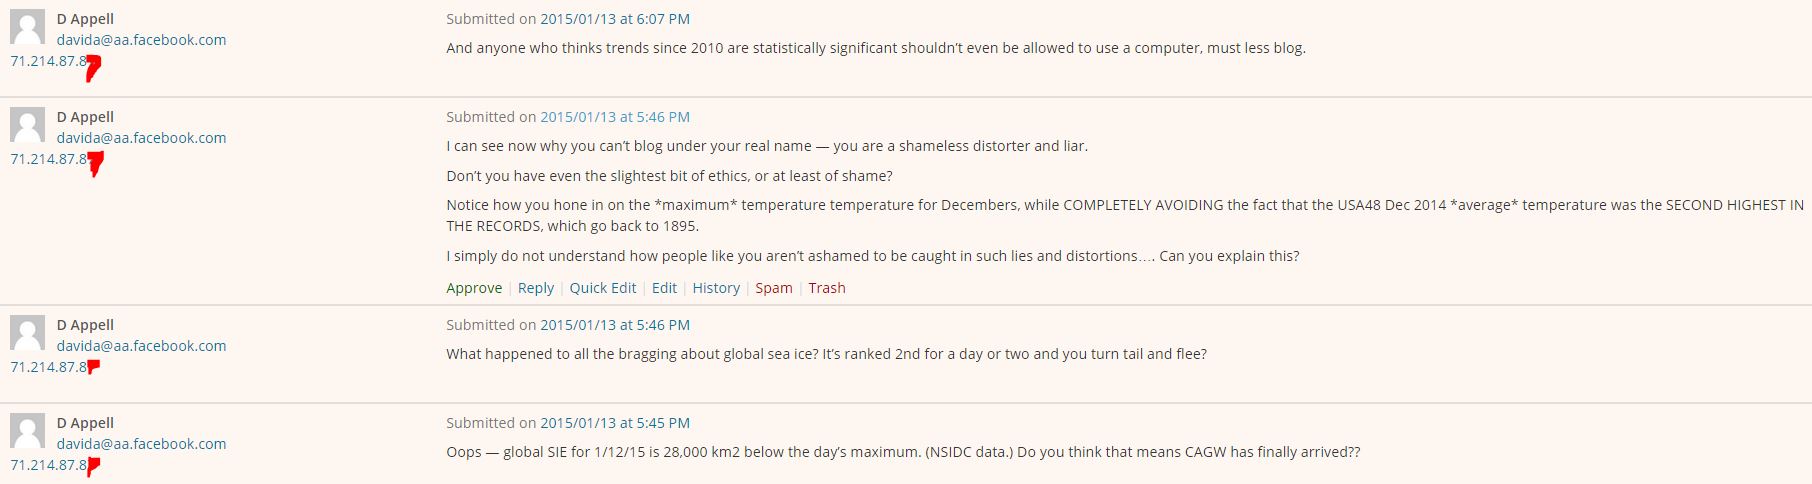Click the avatar on the 6:07 PM comment
This screenshot has height=484, width=1812.
click(x=27, y=28)
